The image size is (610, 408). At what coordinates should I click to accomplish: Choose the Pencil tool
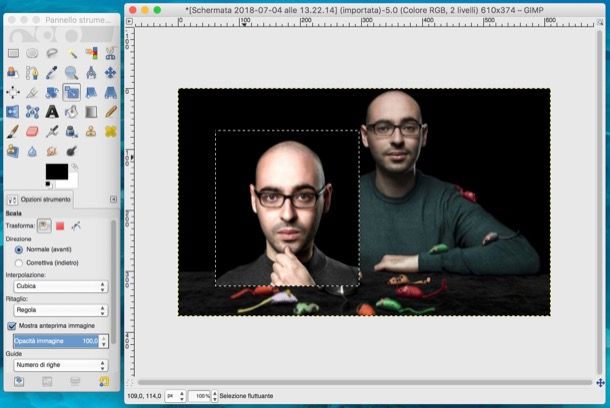110,111
